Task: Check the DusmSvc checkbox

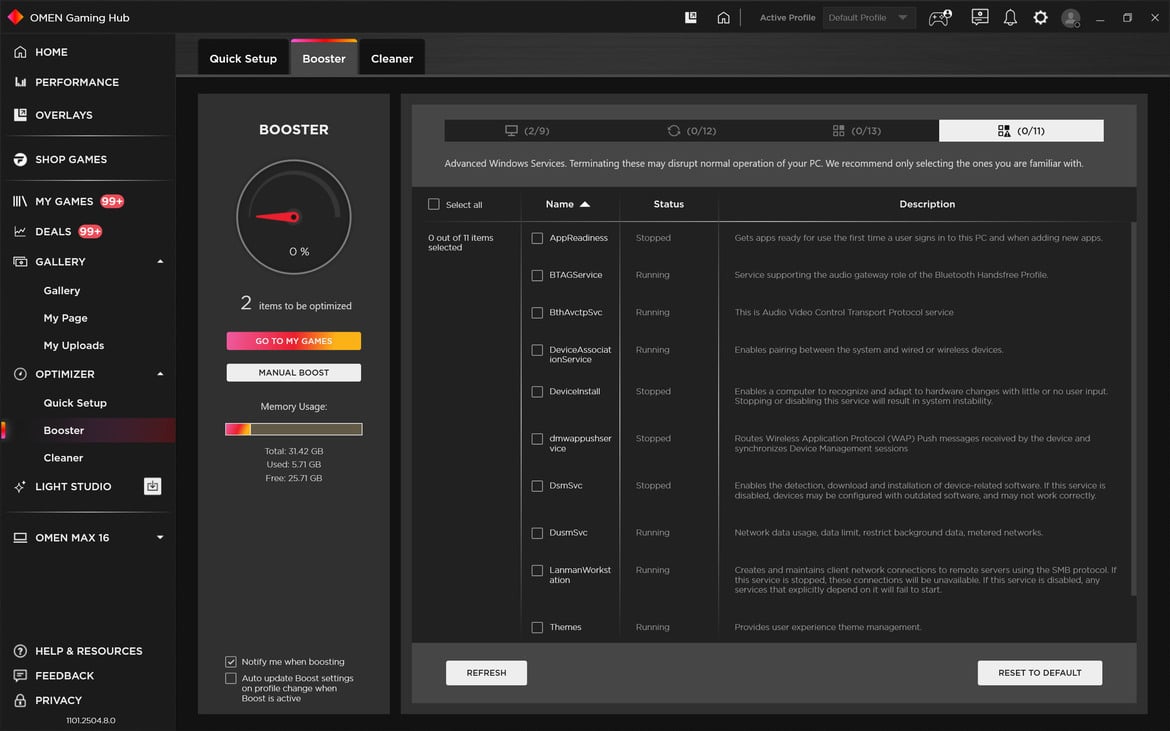Action: tap(537, 533)
